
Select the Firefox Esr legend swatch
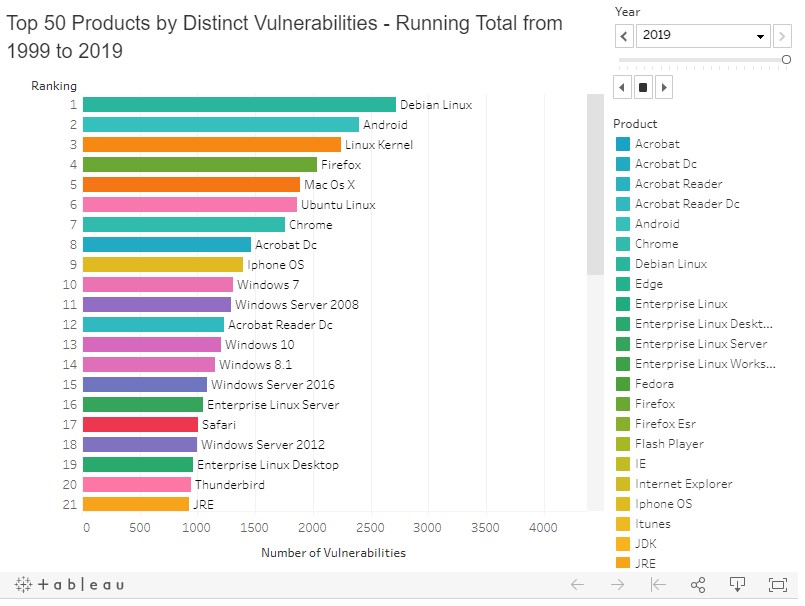623,424
